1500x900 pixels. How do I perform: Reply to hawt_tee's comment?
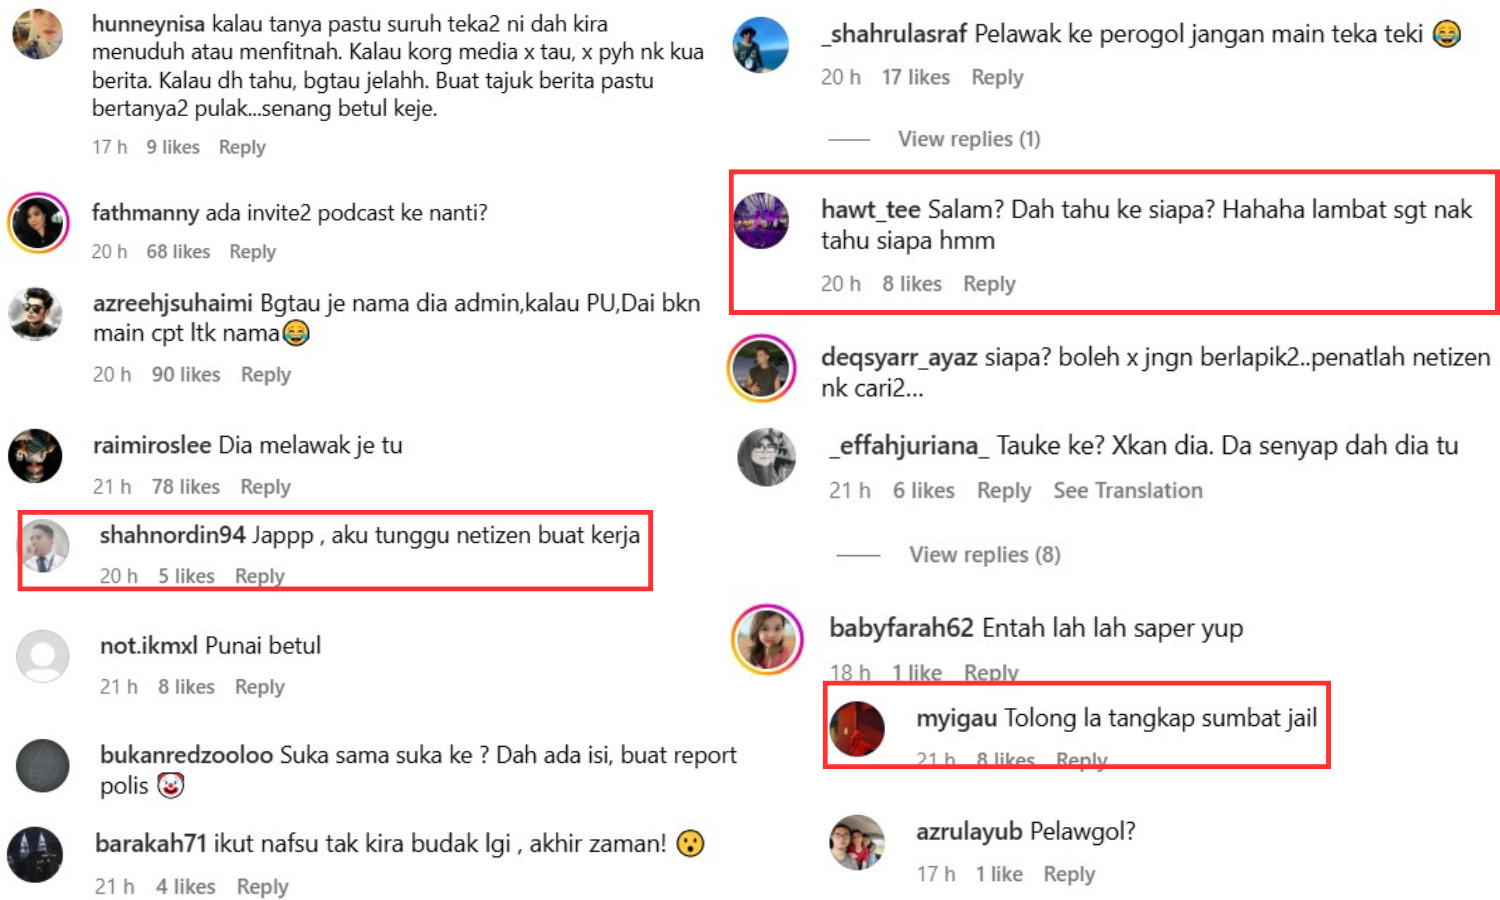(x=989, y=284)
